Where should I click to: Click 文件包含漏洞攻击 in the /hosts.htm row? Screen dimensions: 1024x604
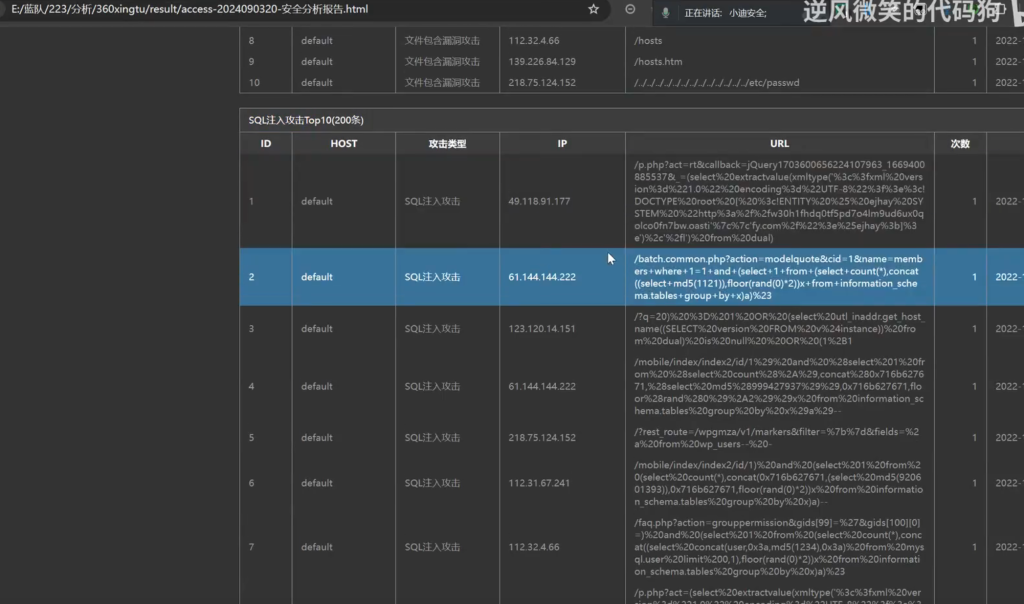tap(442, 61)
